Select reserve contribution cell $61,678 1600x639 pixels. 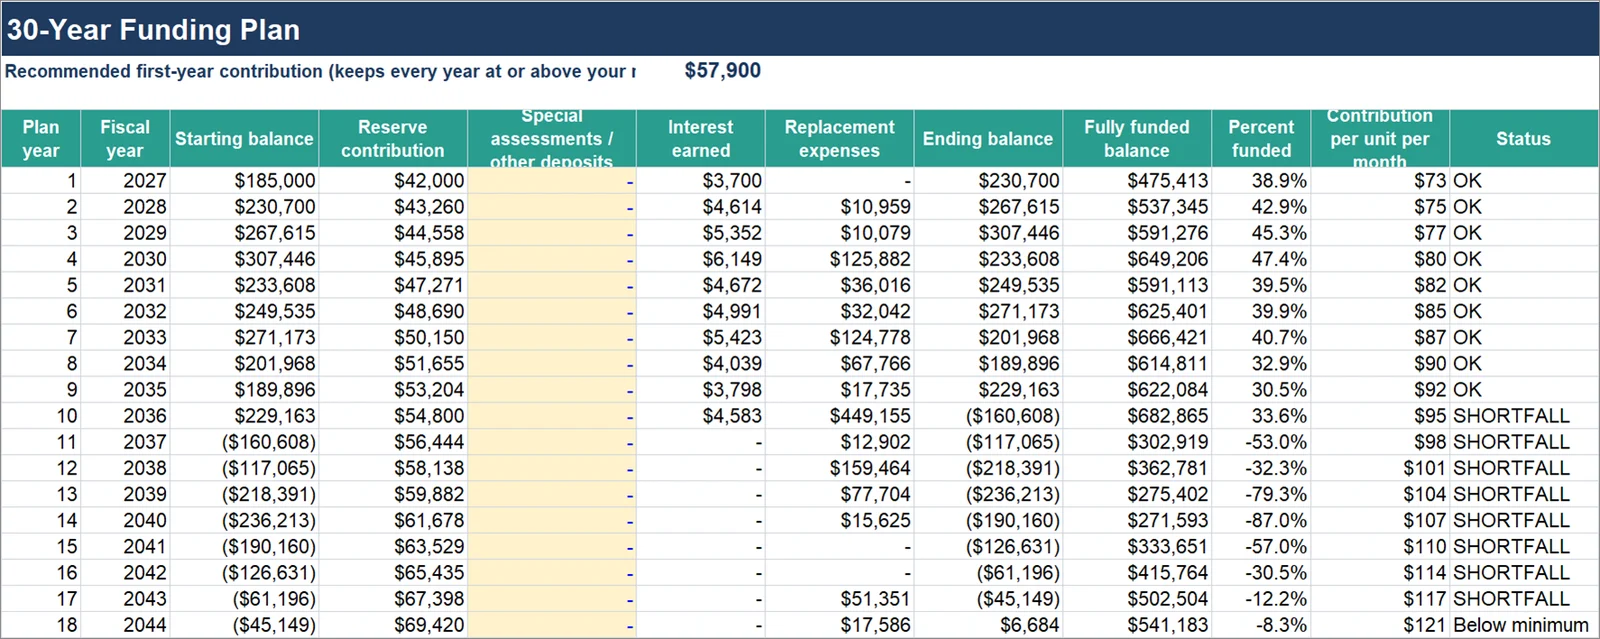(393, 520)
